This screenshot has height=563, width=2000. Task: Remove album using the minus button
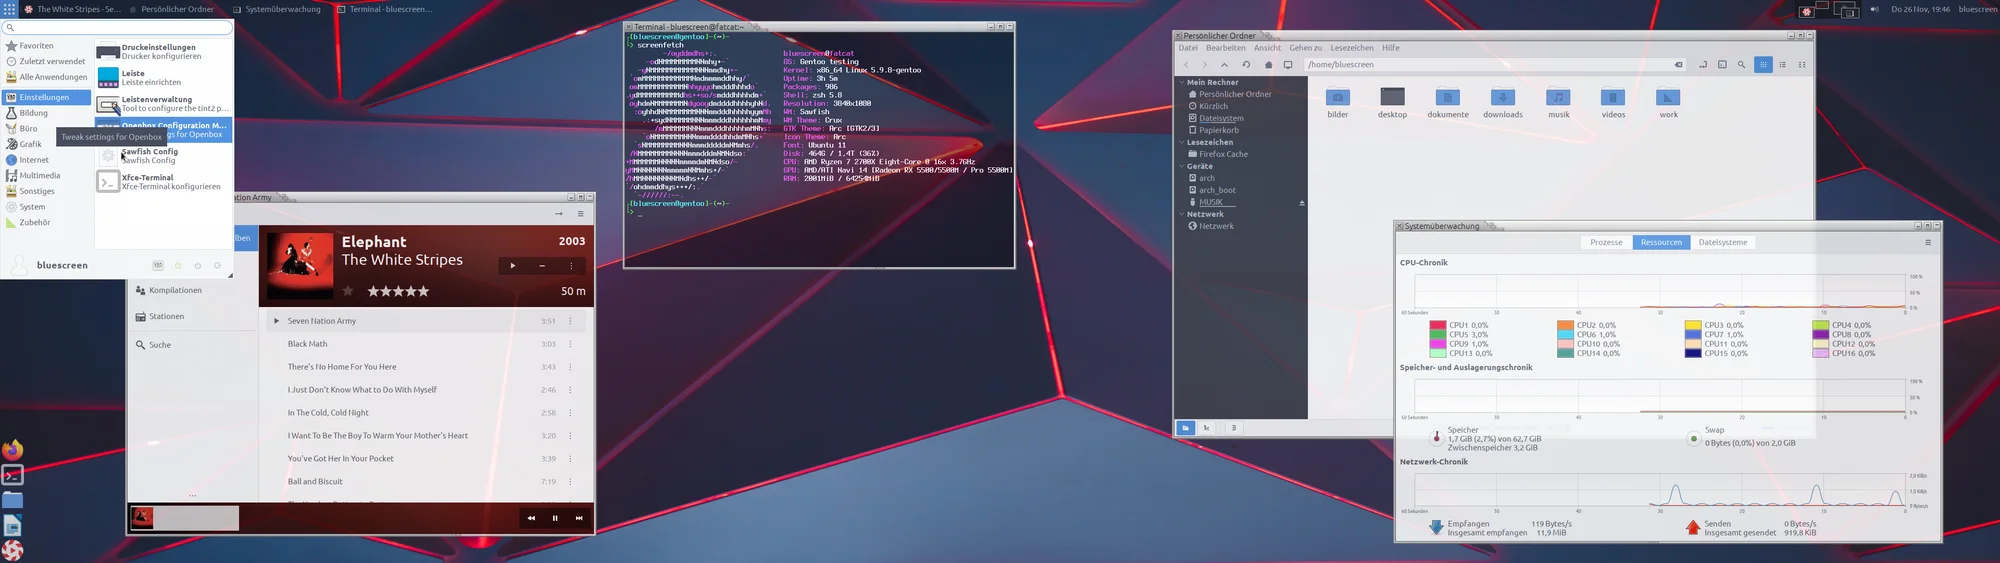click(542, 265)
